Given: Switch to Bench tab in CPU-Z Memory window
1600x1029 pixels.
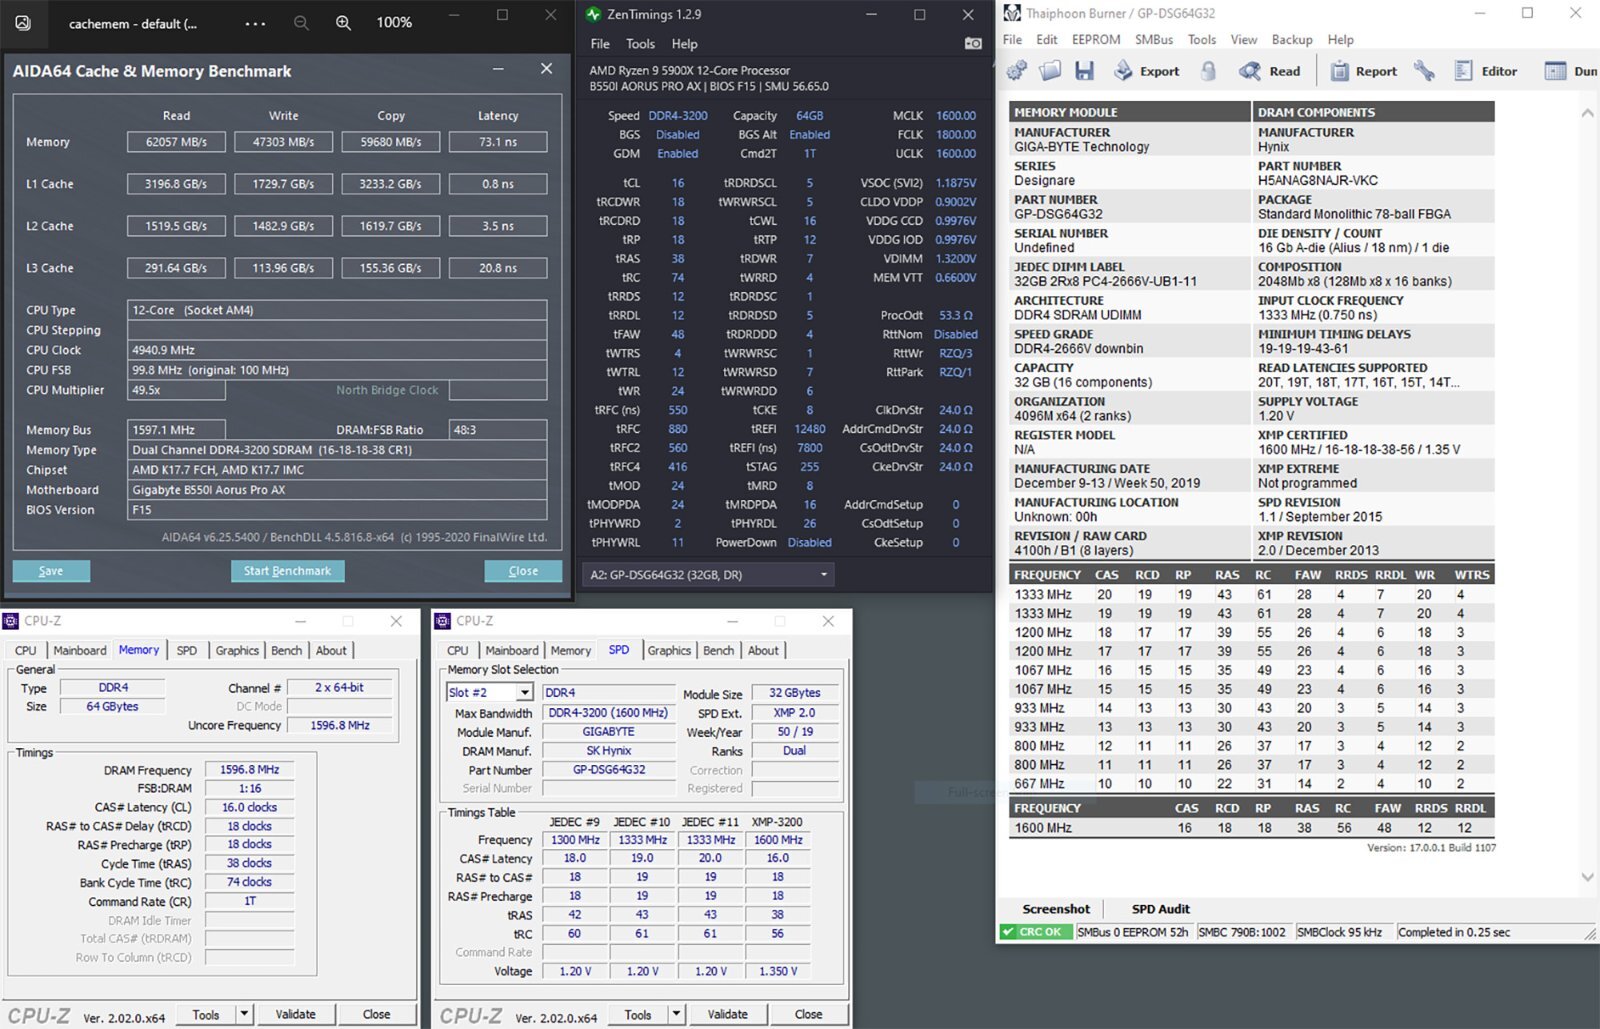Looking at the screenshot, I should click(287, 650).
